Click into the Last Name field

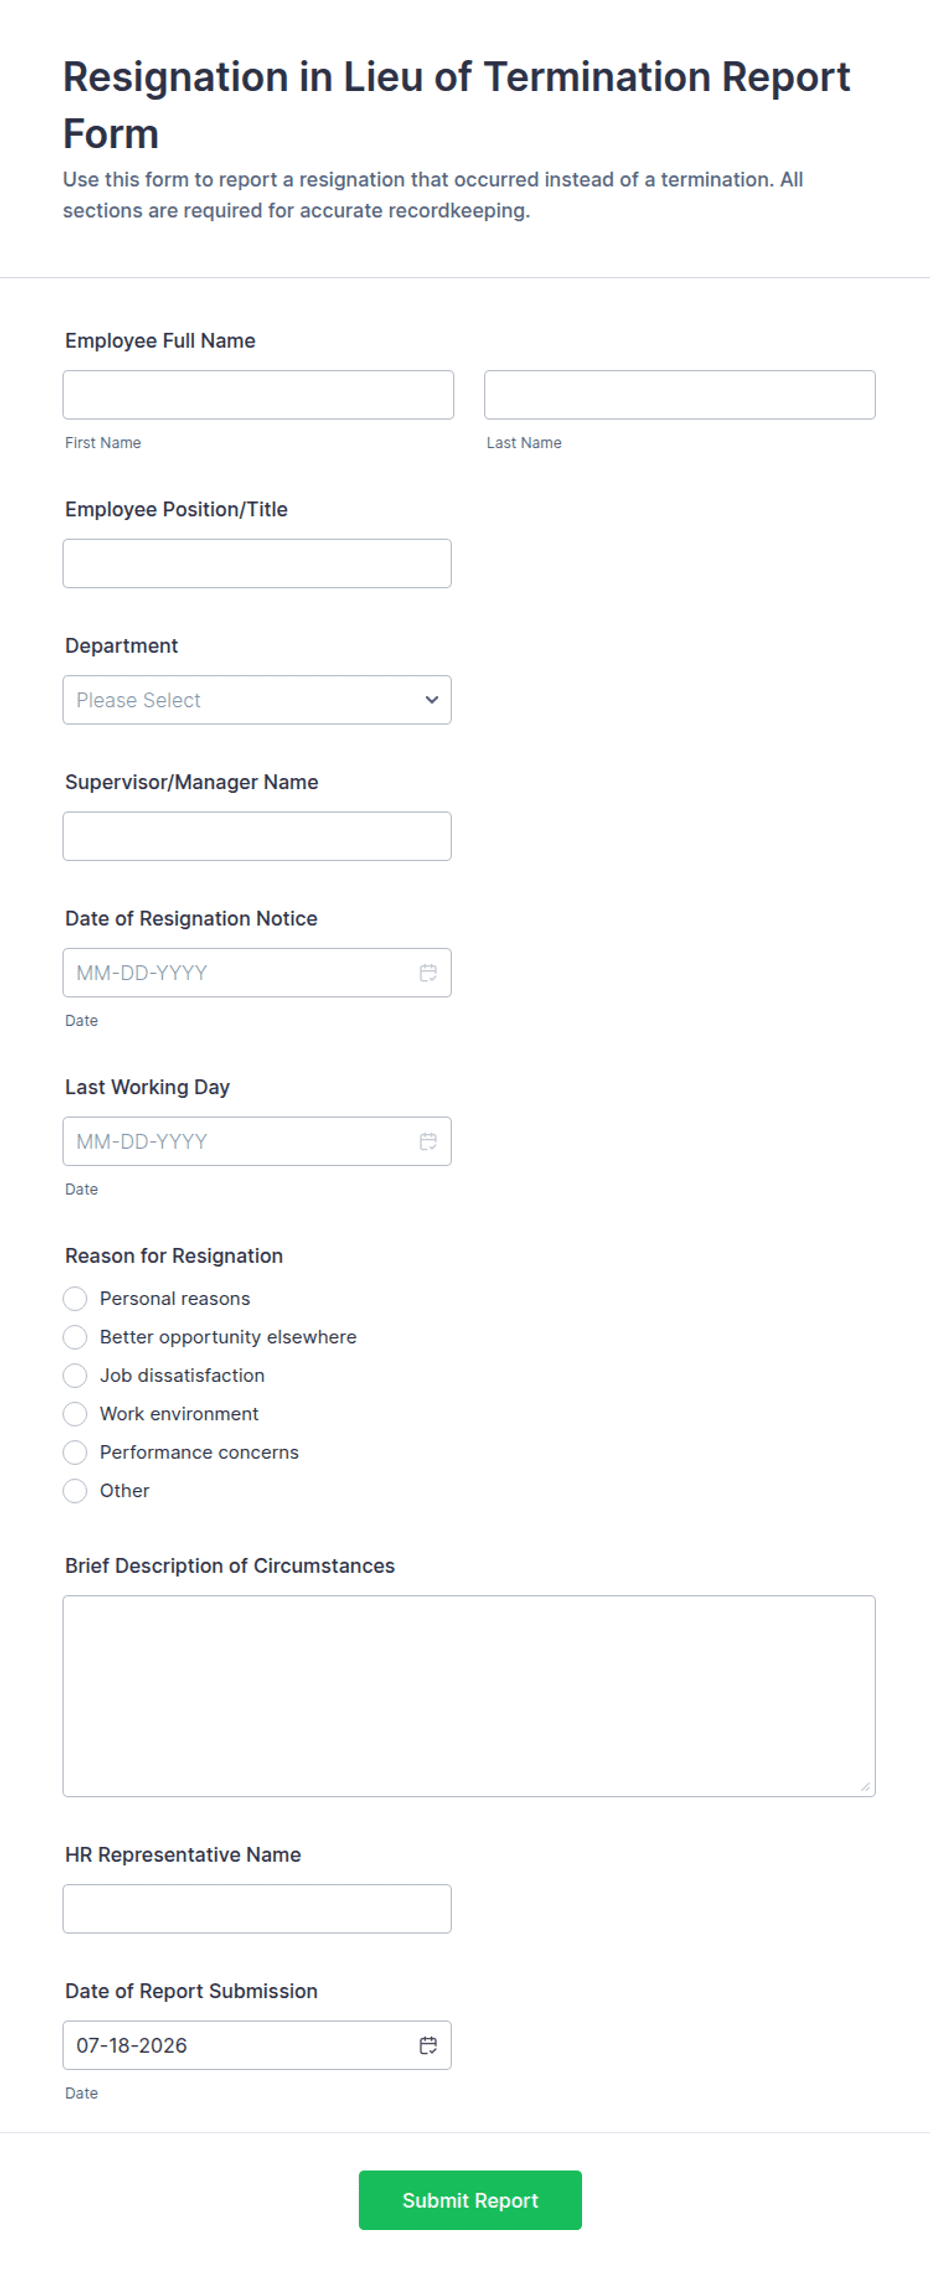[x=680, y=395]
